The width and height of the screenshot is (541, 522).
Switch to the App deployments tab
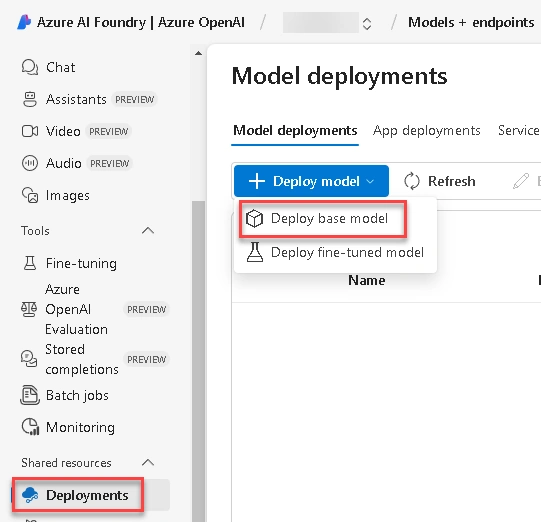426,131
